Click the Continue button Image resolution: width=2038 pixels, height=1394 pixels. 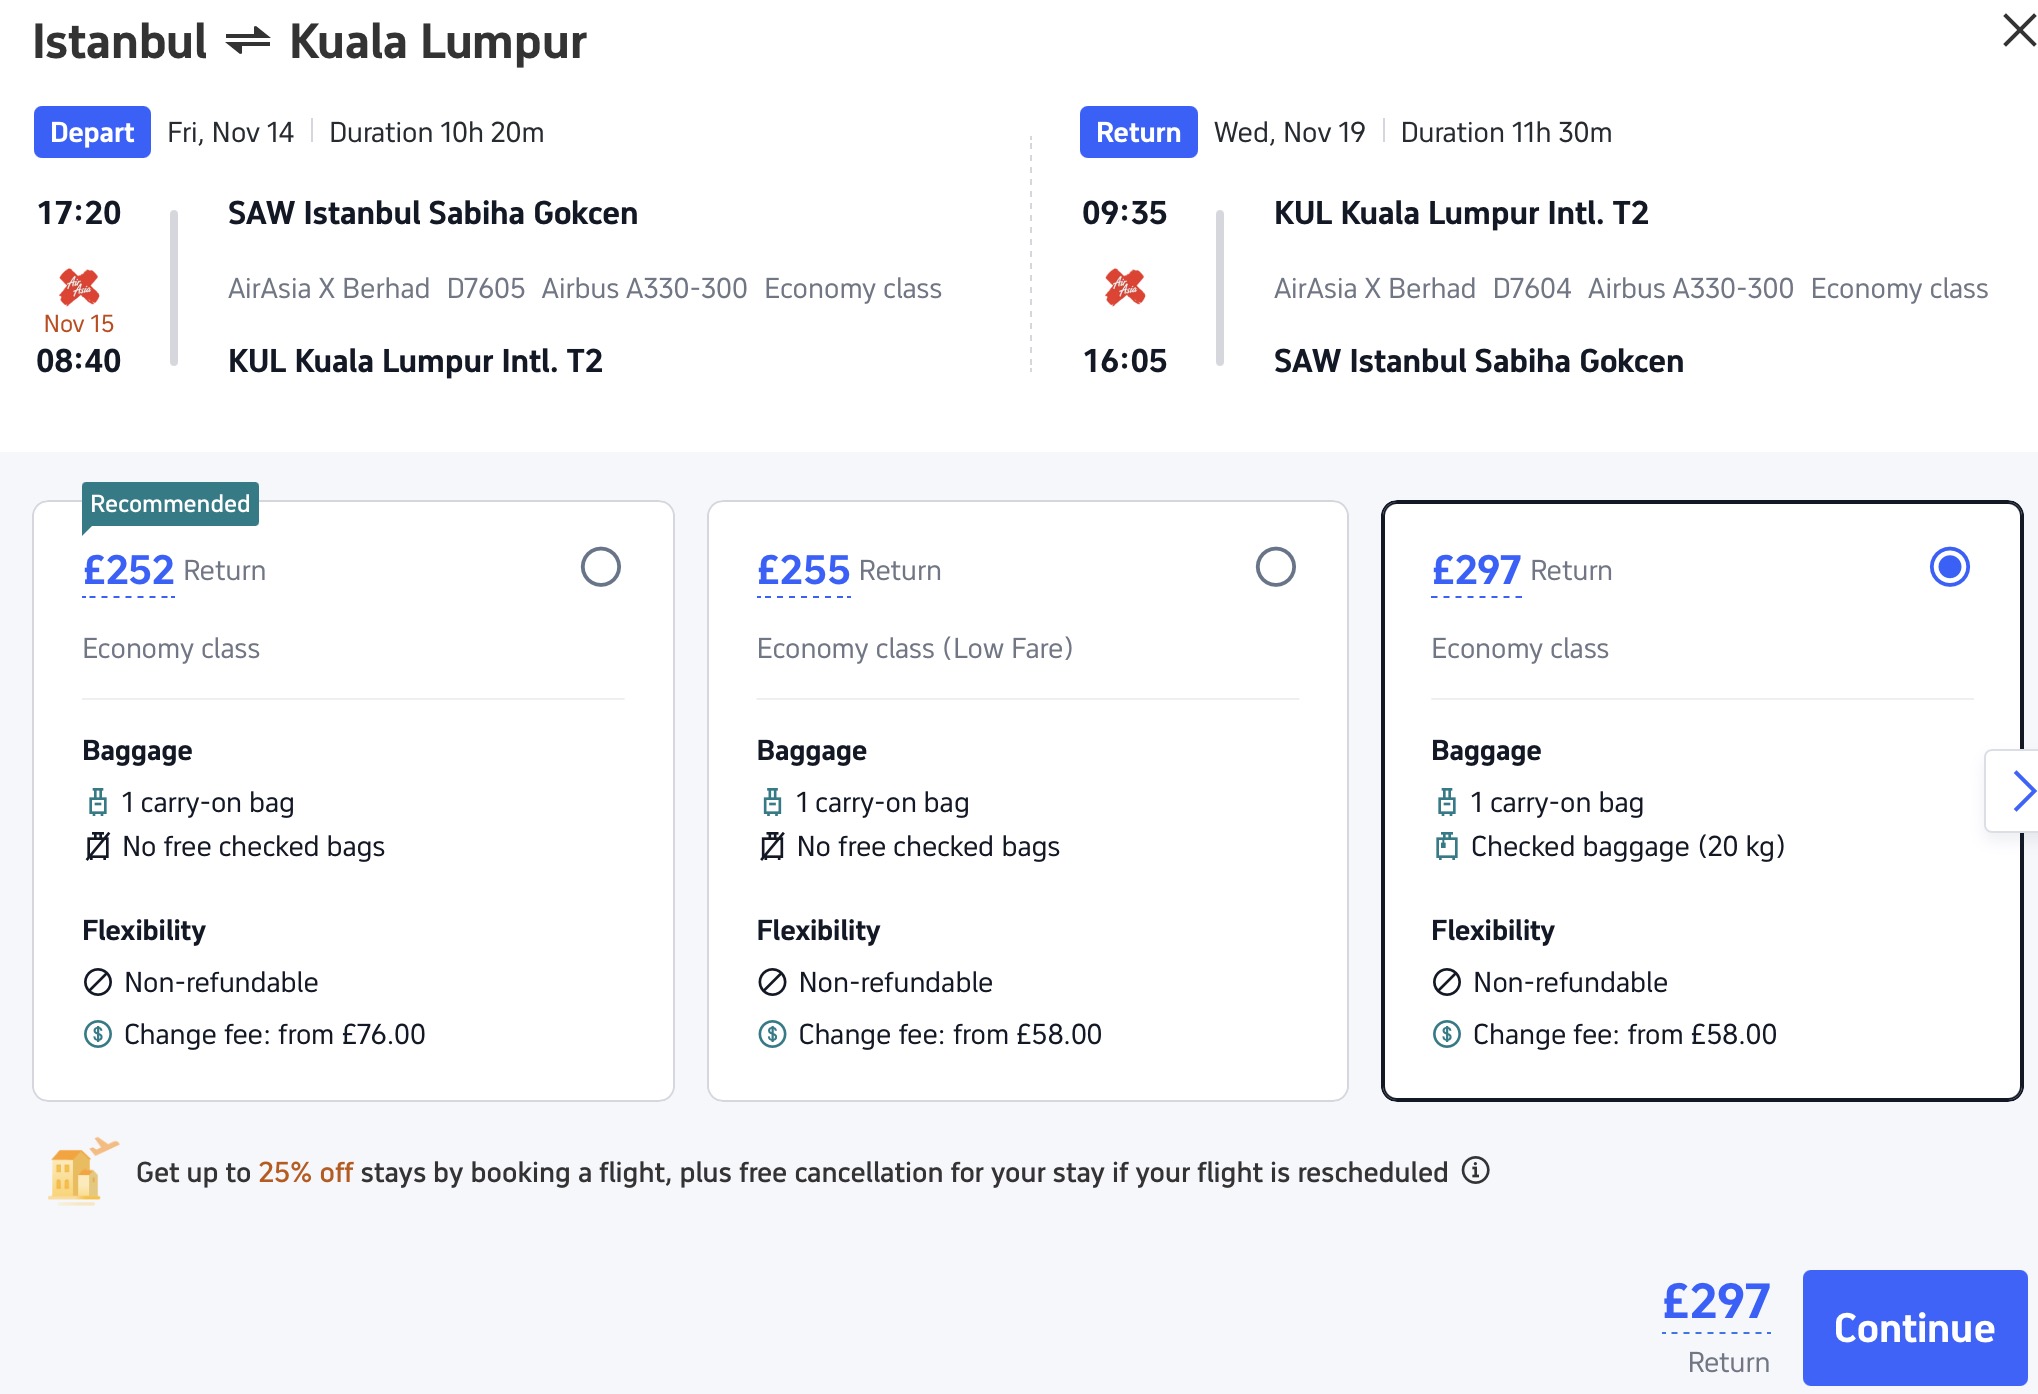click(x=1914, y=1328)
